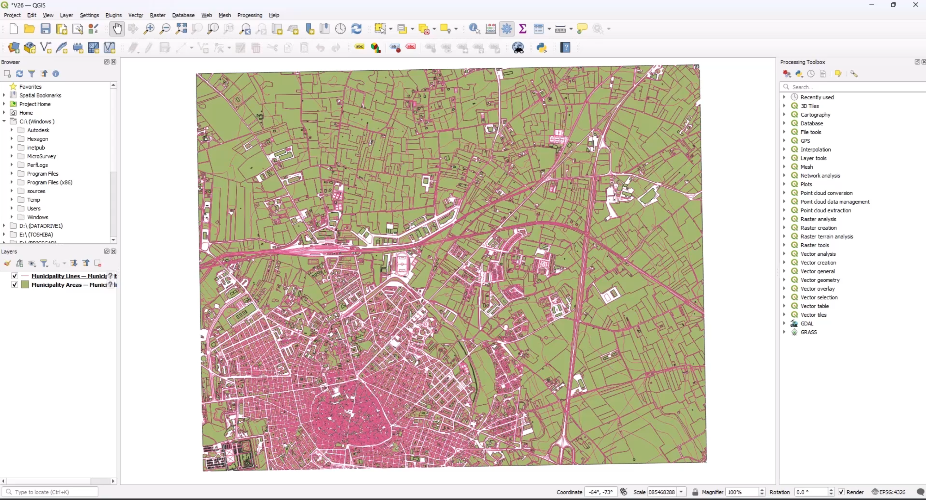Open the Scale dropdown in status bar
Viewport: 926px width, 500px height.
682,492
